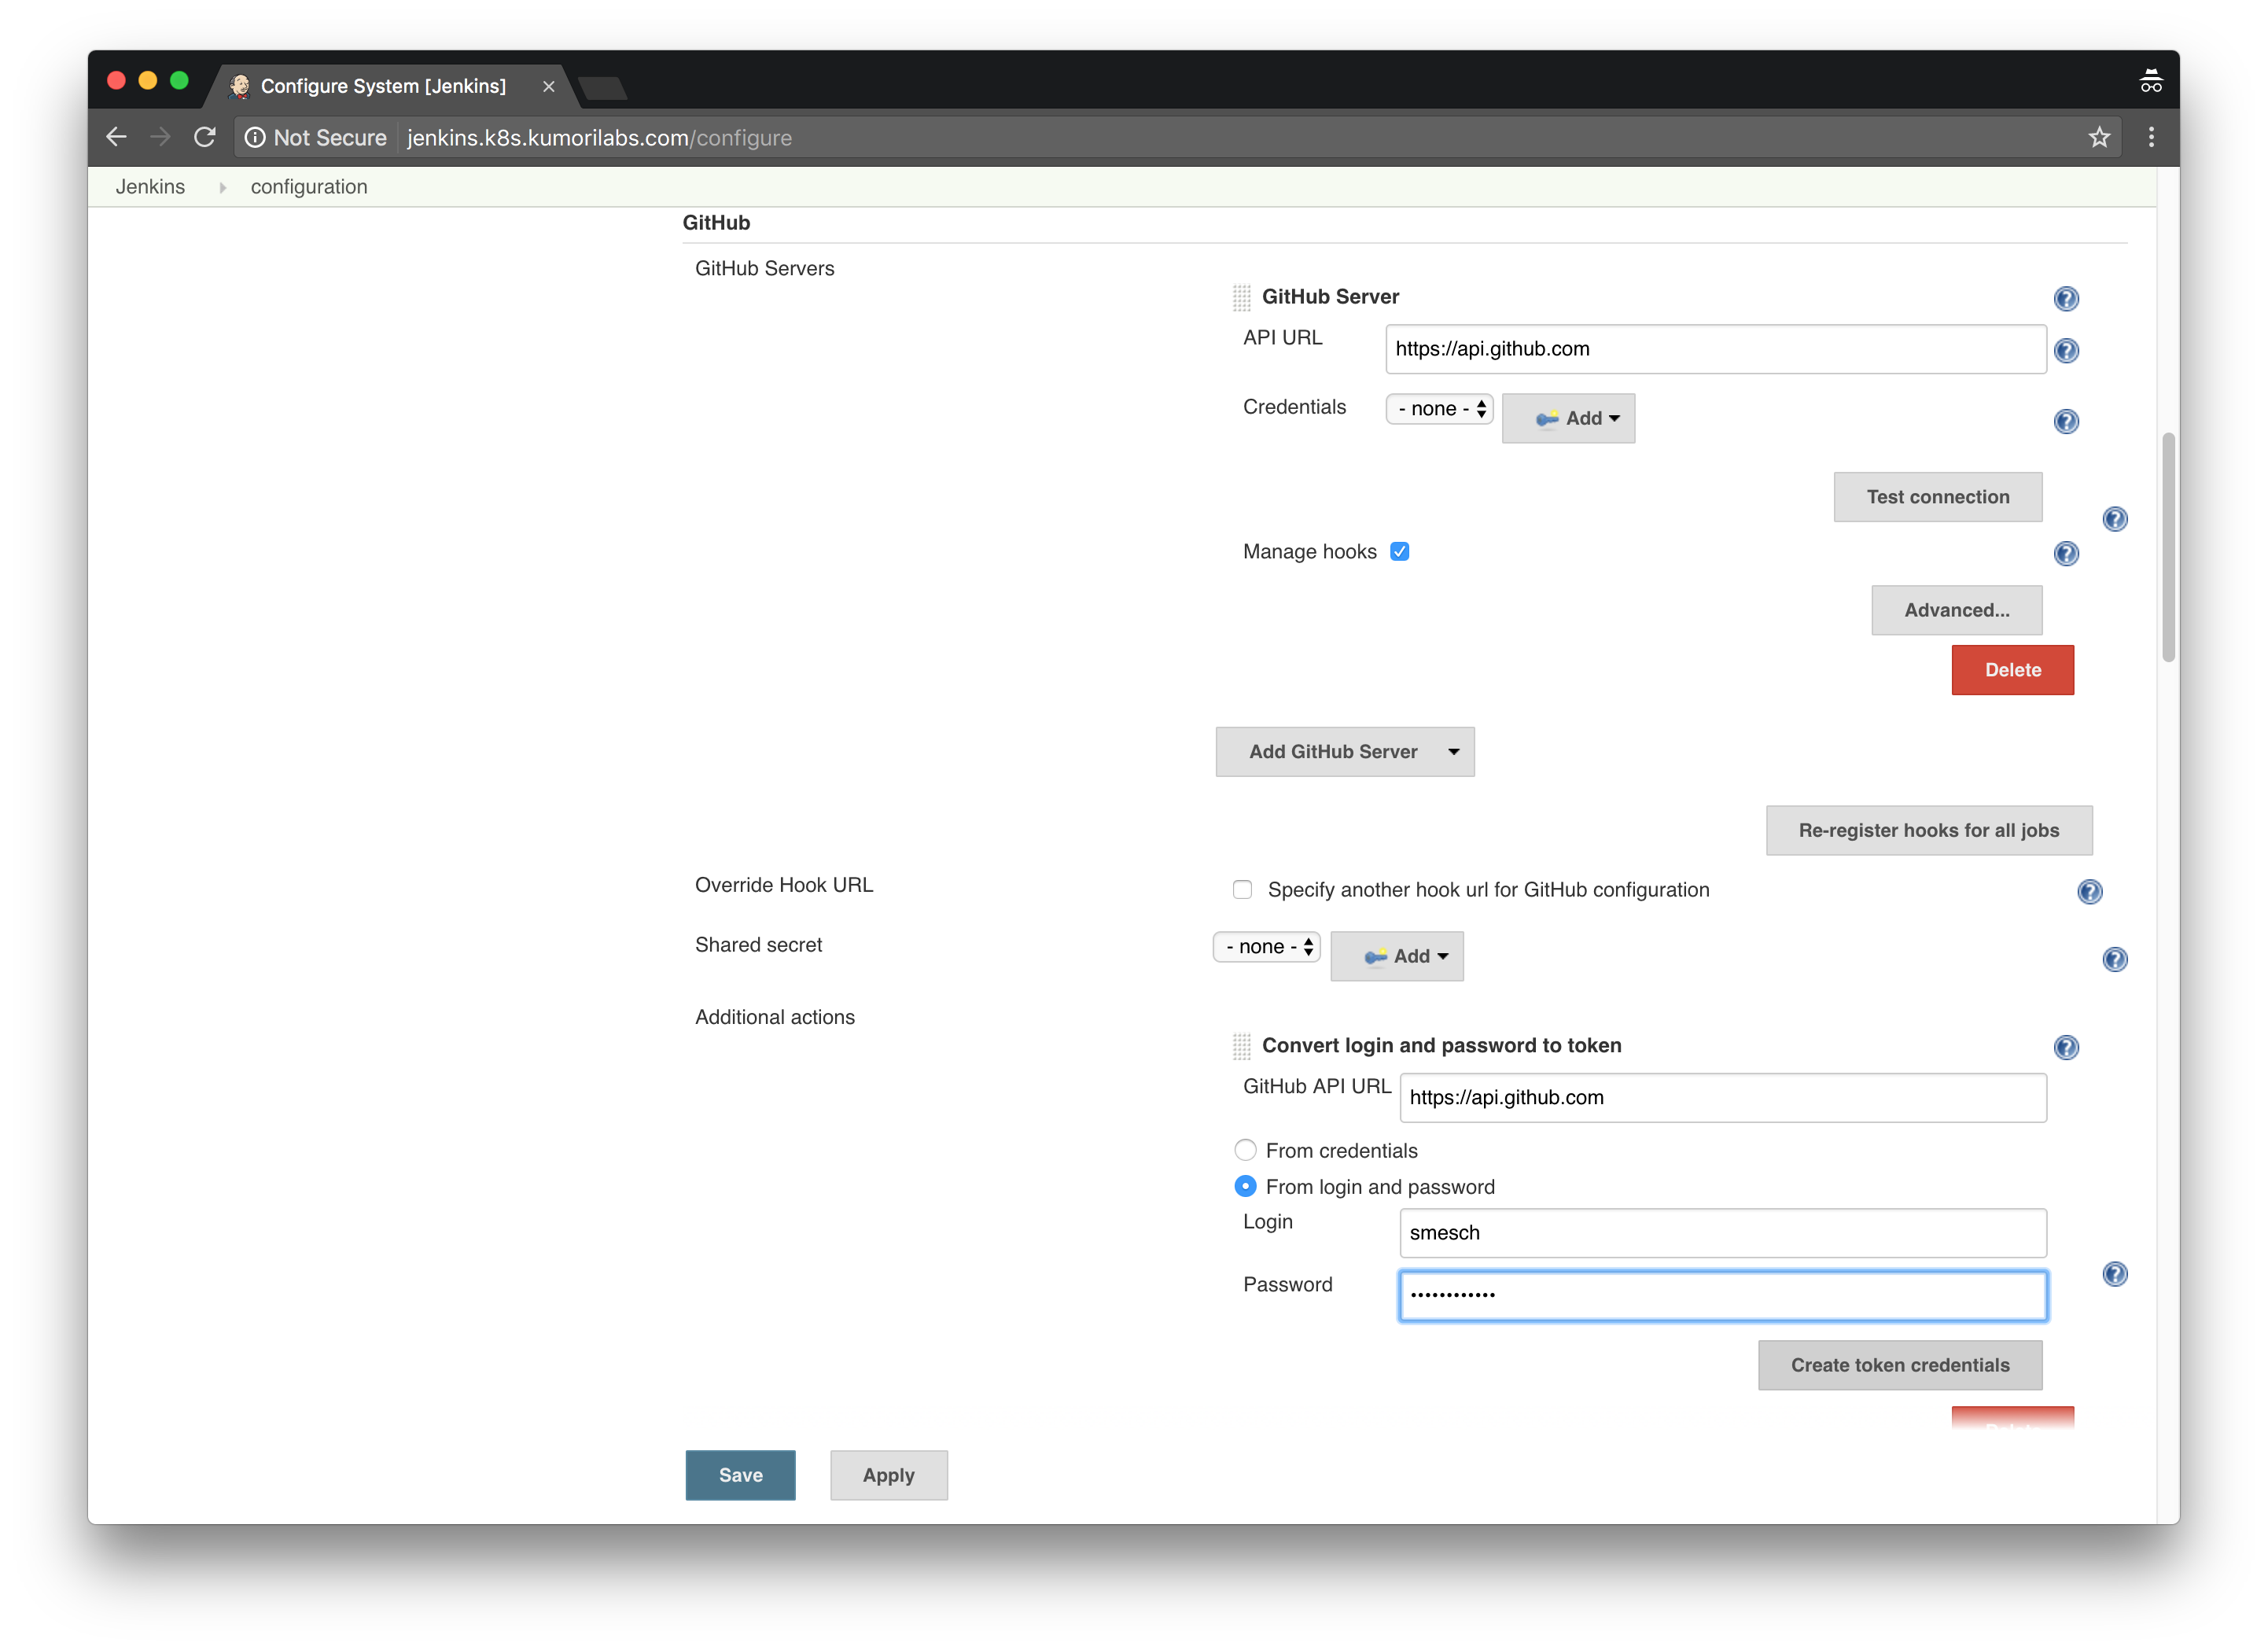
Task: Click the Login input field
Action: (1722, 1231)
